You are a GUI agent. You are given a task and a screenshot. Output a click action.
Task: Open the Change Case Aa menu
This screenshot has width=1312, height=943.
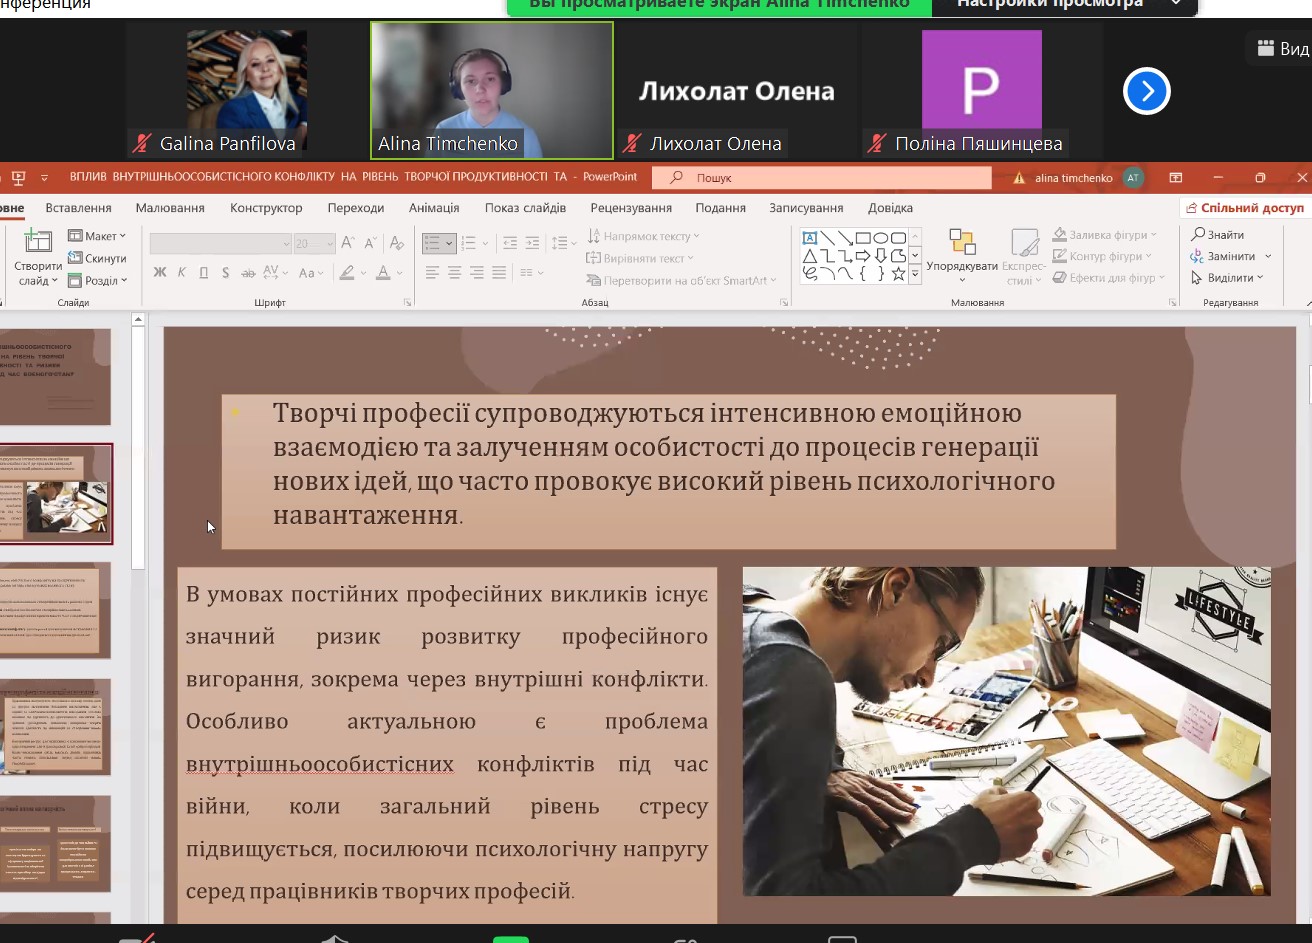[x=311, y=272]
